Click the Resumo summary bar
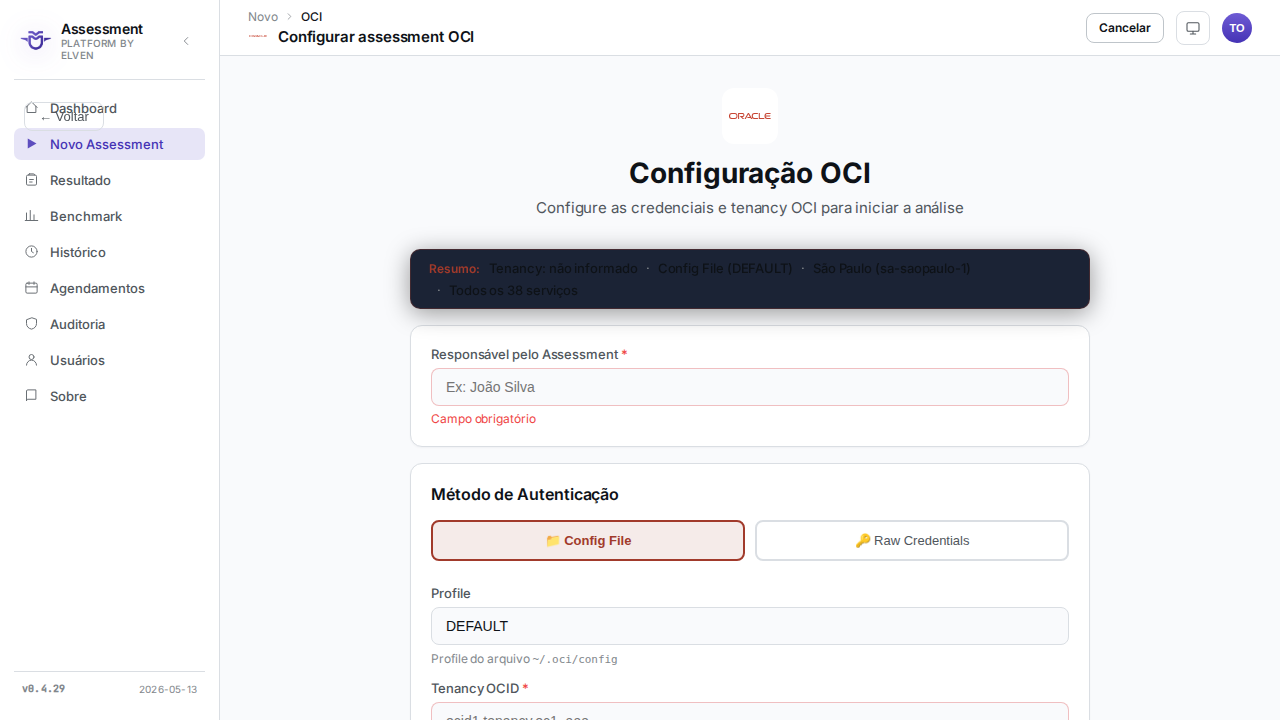Viewport: 1280px width, 720px height. (x=750, y=279)
